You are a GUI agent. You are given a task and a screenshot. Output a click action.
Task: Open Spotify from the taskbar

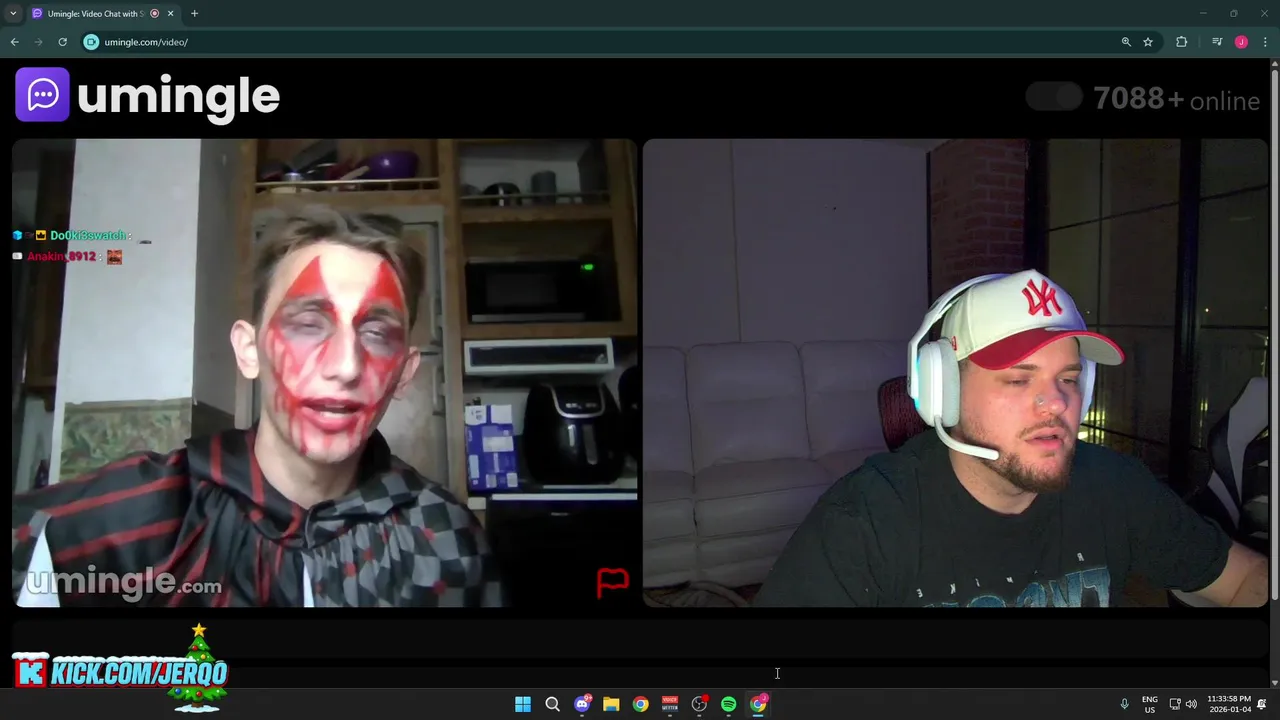tap(729, 705)
